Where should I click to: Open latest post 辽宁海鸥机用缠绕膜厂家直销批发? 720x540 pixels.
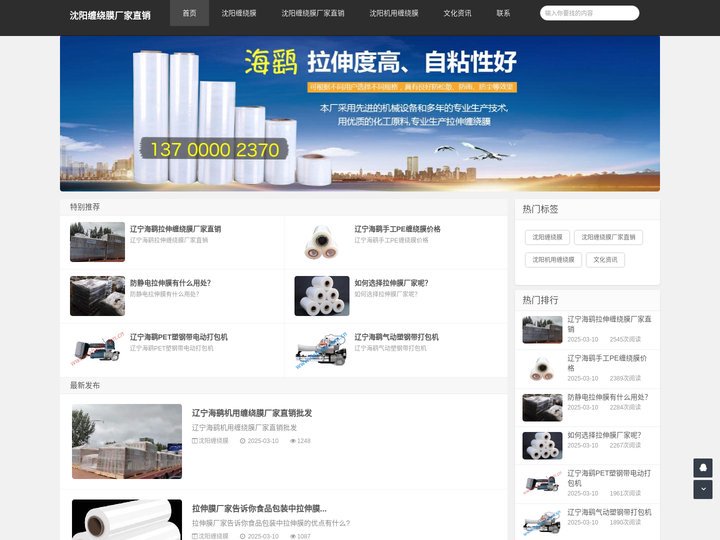252,413
